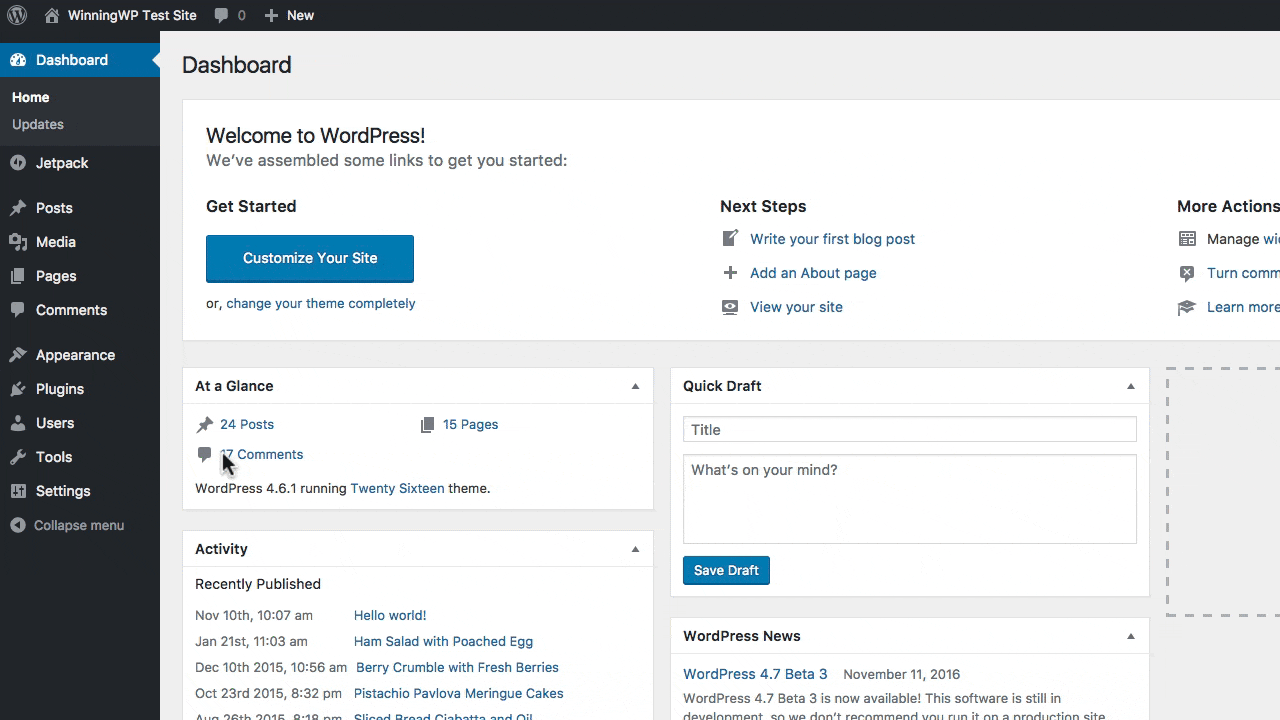Click the Pages icon in sidebar

(18, 276)
